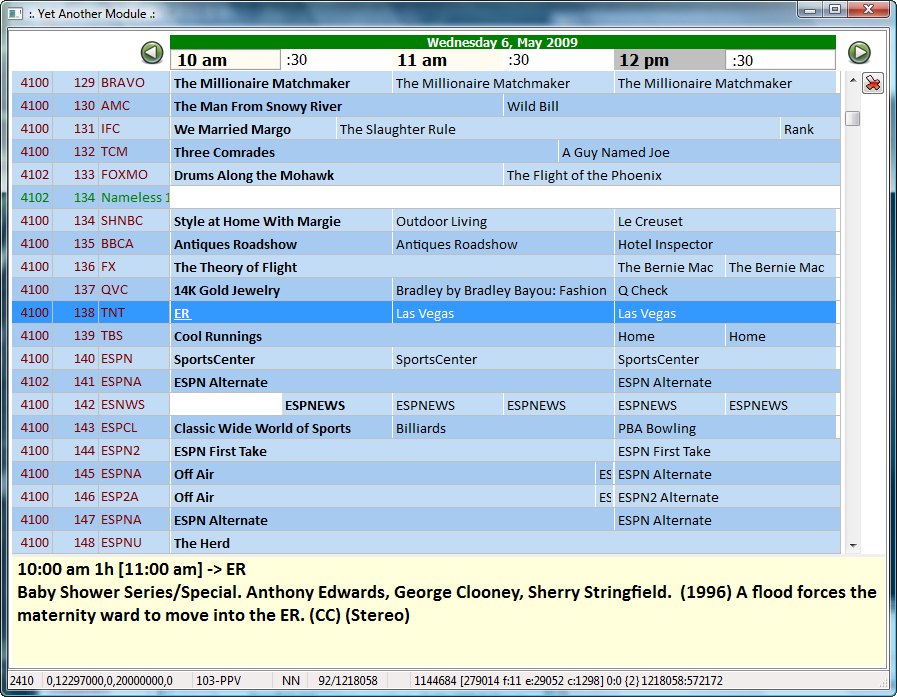Open the bold ESPNEWS program at 10:30

point(337,405)
